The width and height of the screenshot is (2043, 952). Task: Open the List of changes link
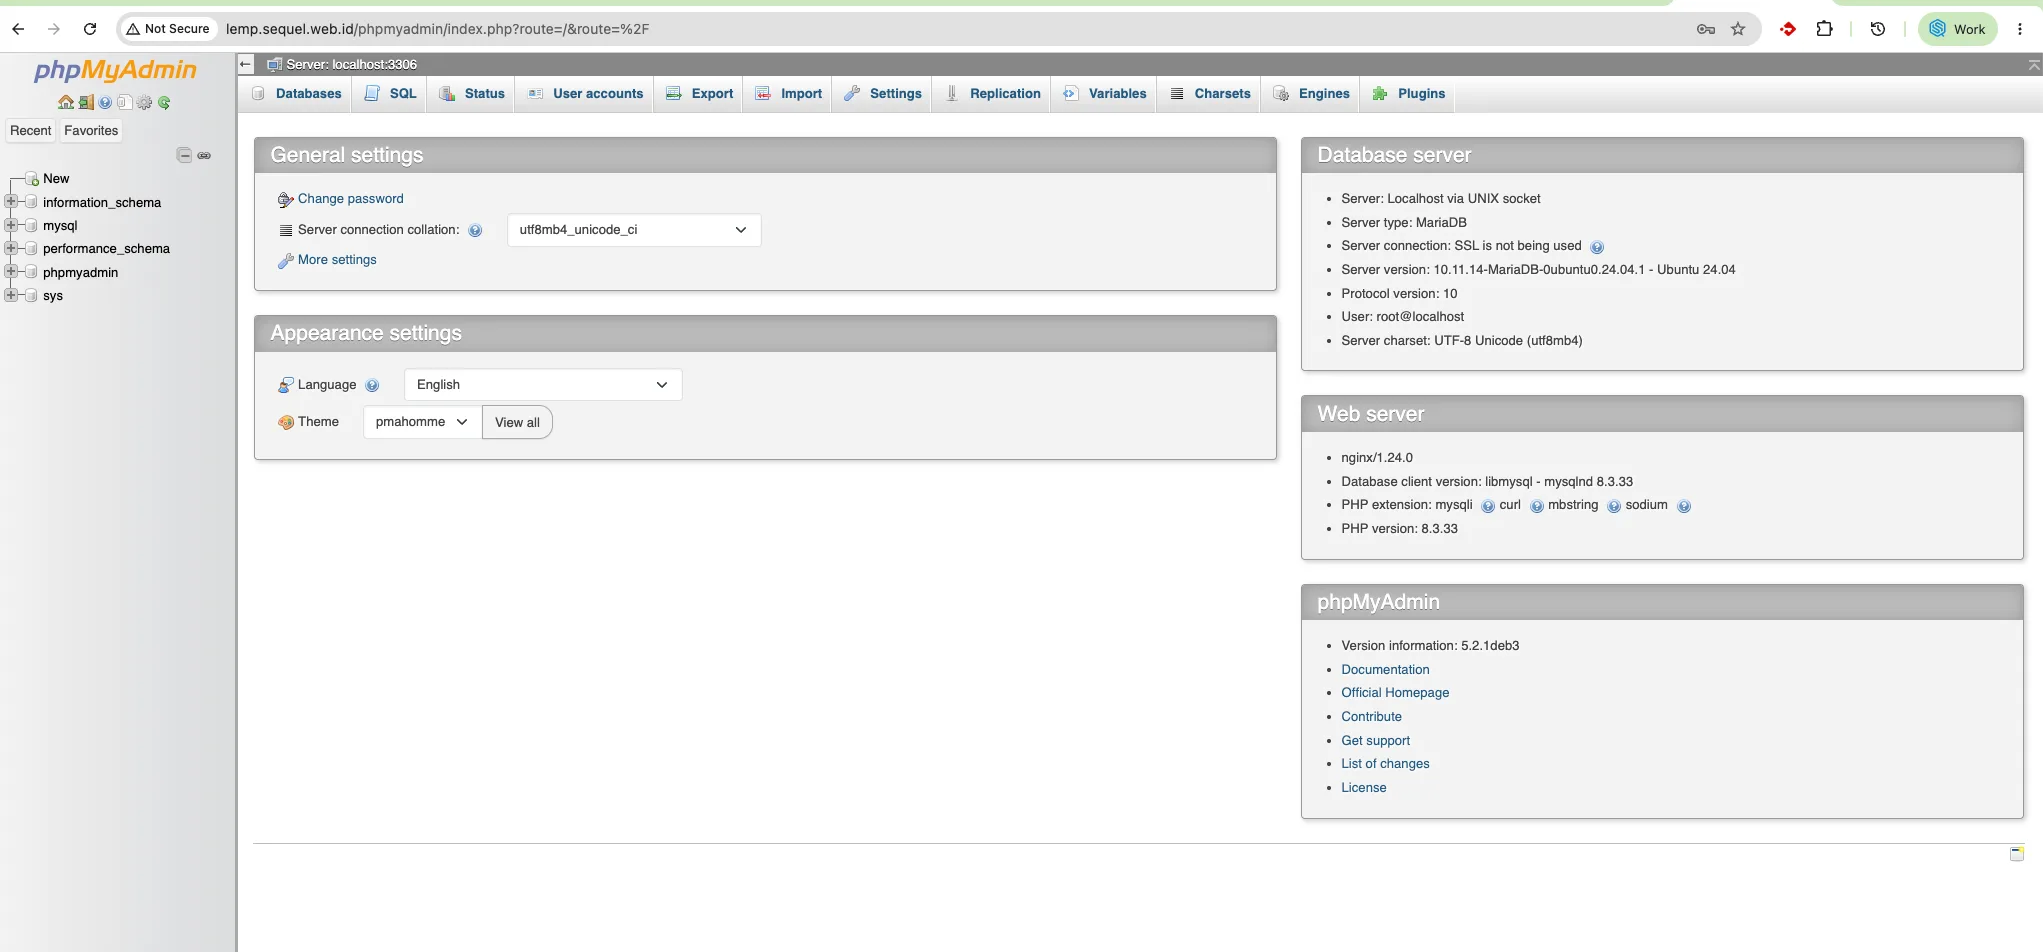pos(1385,764)
